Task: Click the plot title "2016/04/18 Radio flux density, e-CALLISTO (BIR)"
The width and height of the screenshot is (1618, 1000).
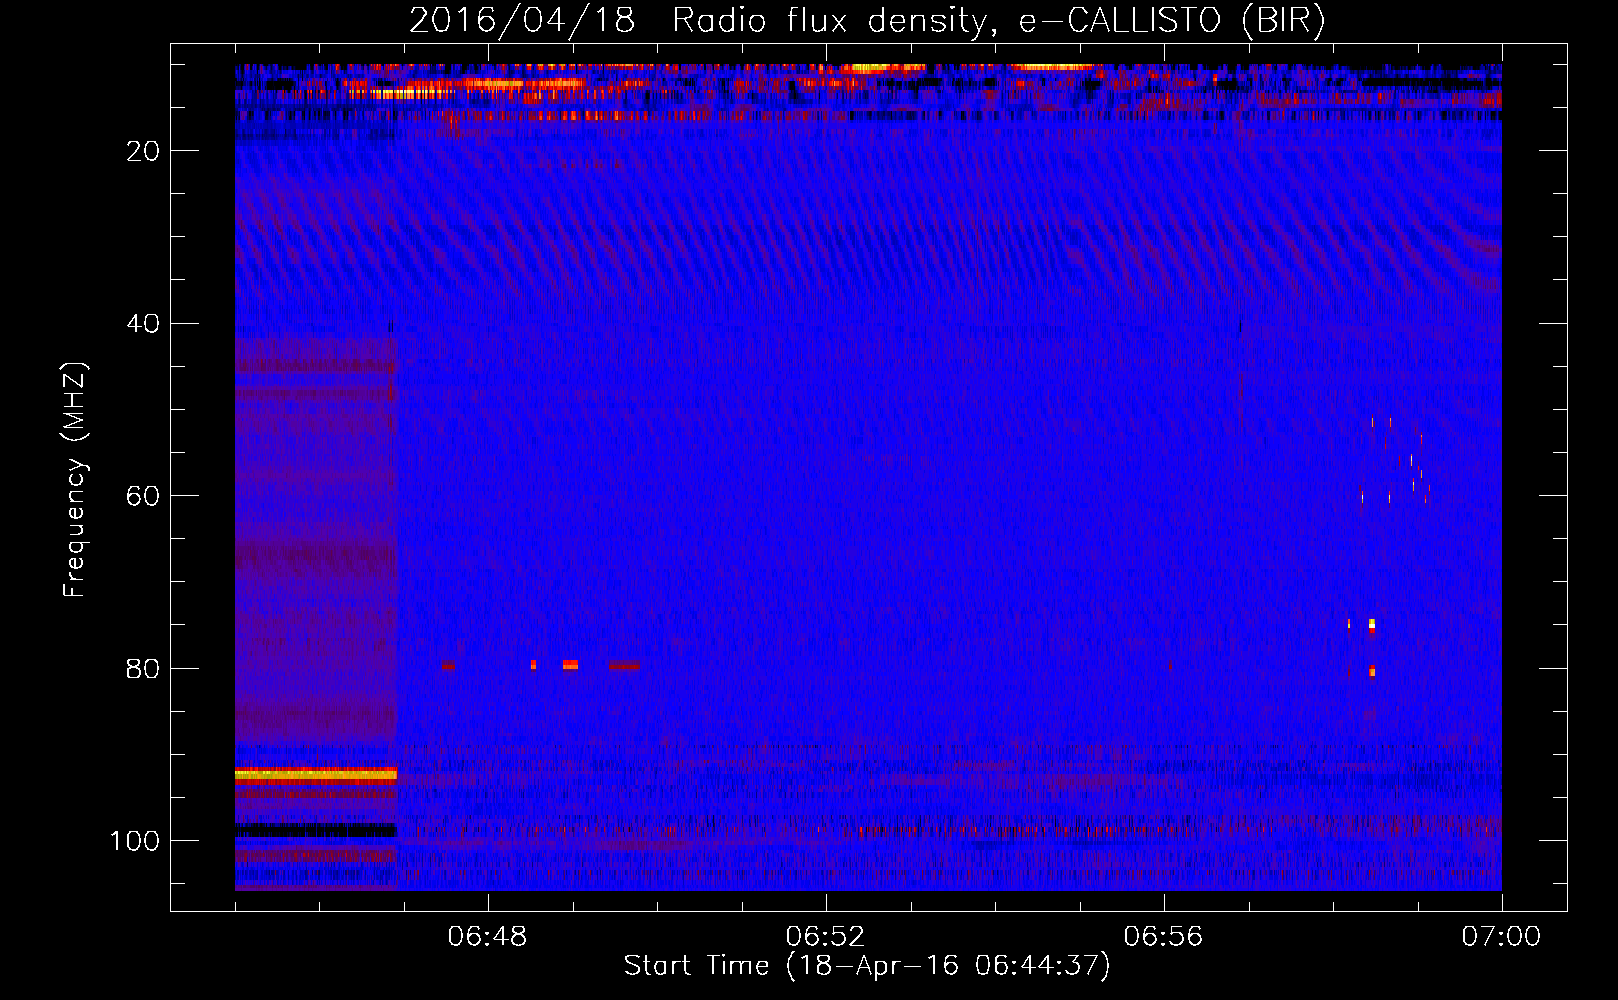Action: 867,21
